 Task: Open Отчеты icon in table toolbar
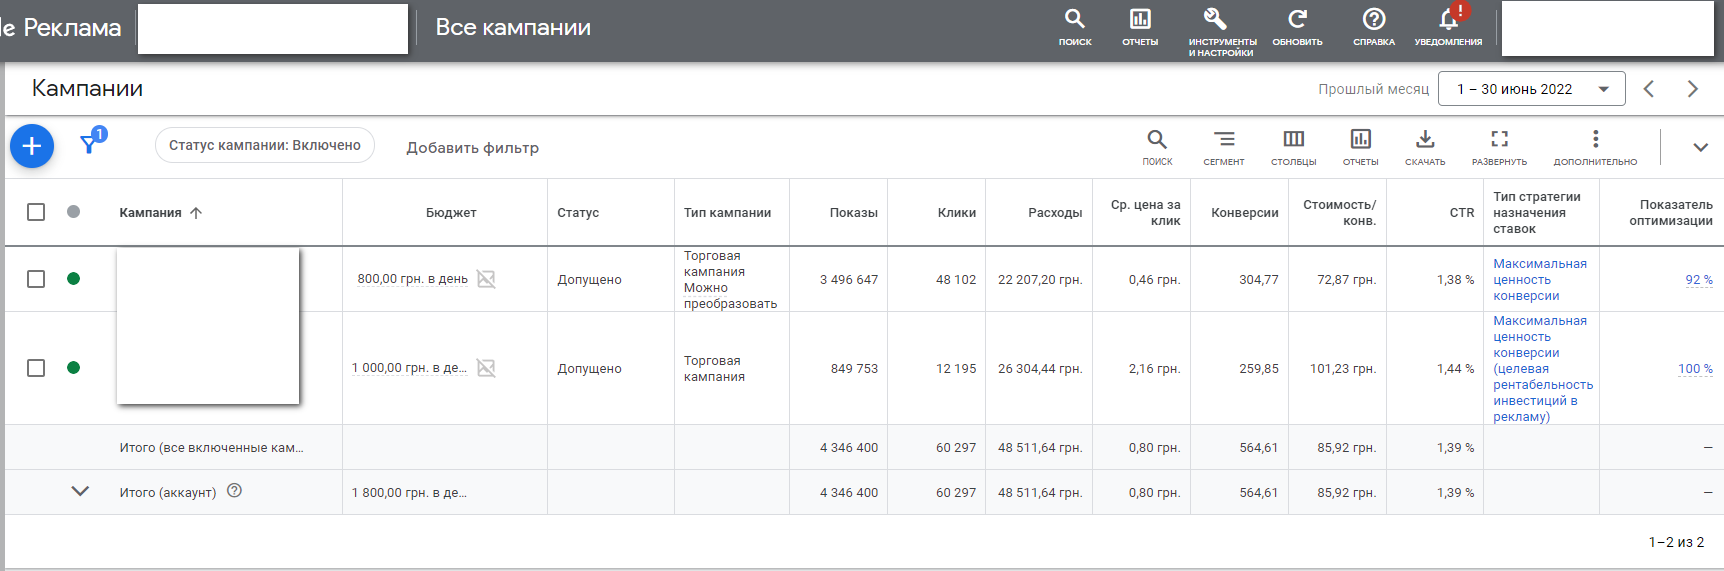[1361, 139]
